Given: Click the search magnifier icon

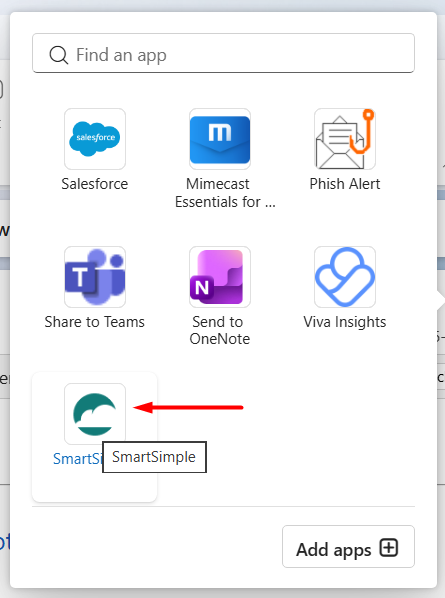Looking at the screenshot, I should tap(59, 55).
